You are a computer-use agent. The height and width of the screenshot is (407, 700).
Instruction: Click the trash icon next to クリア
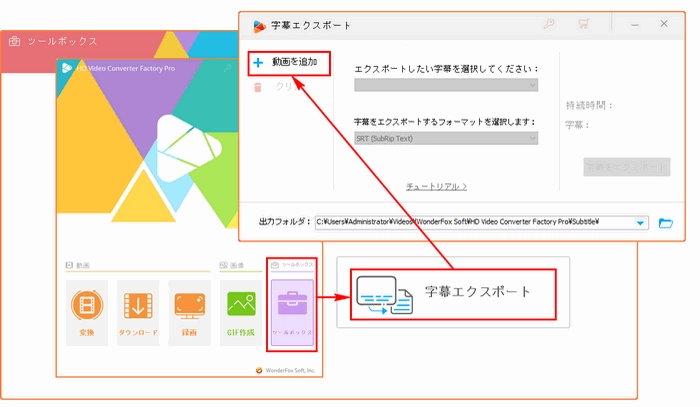(258, 88)
